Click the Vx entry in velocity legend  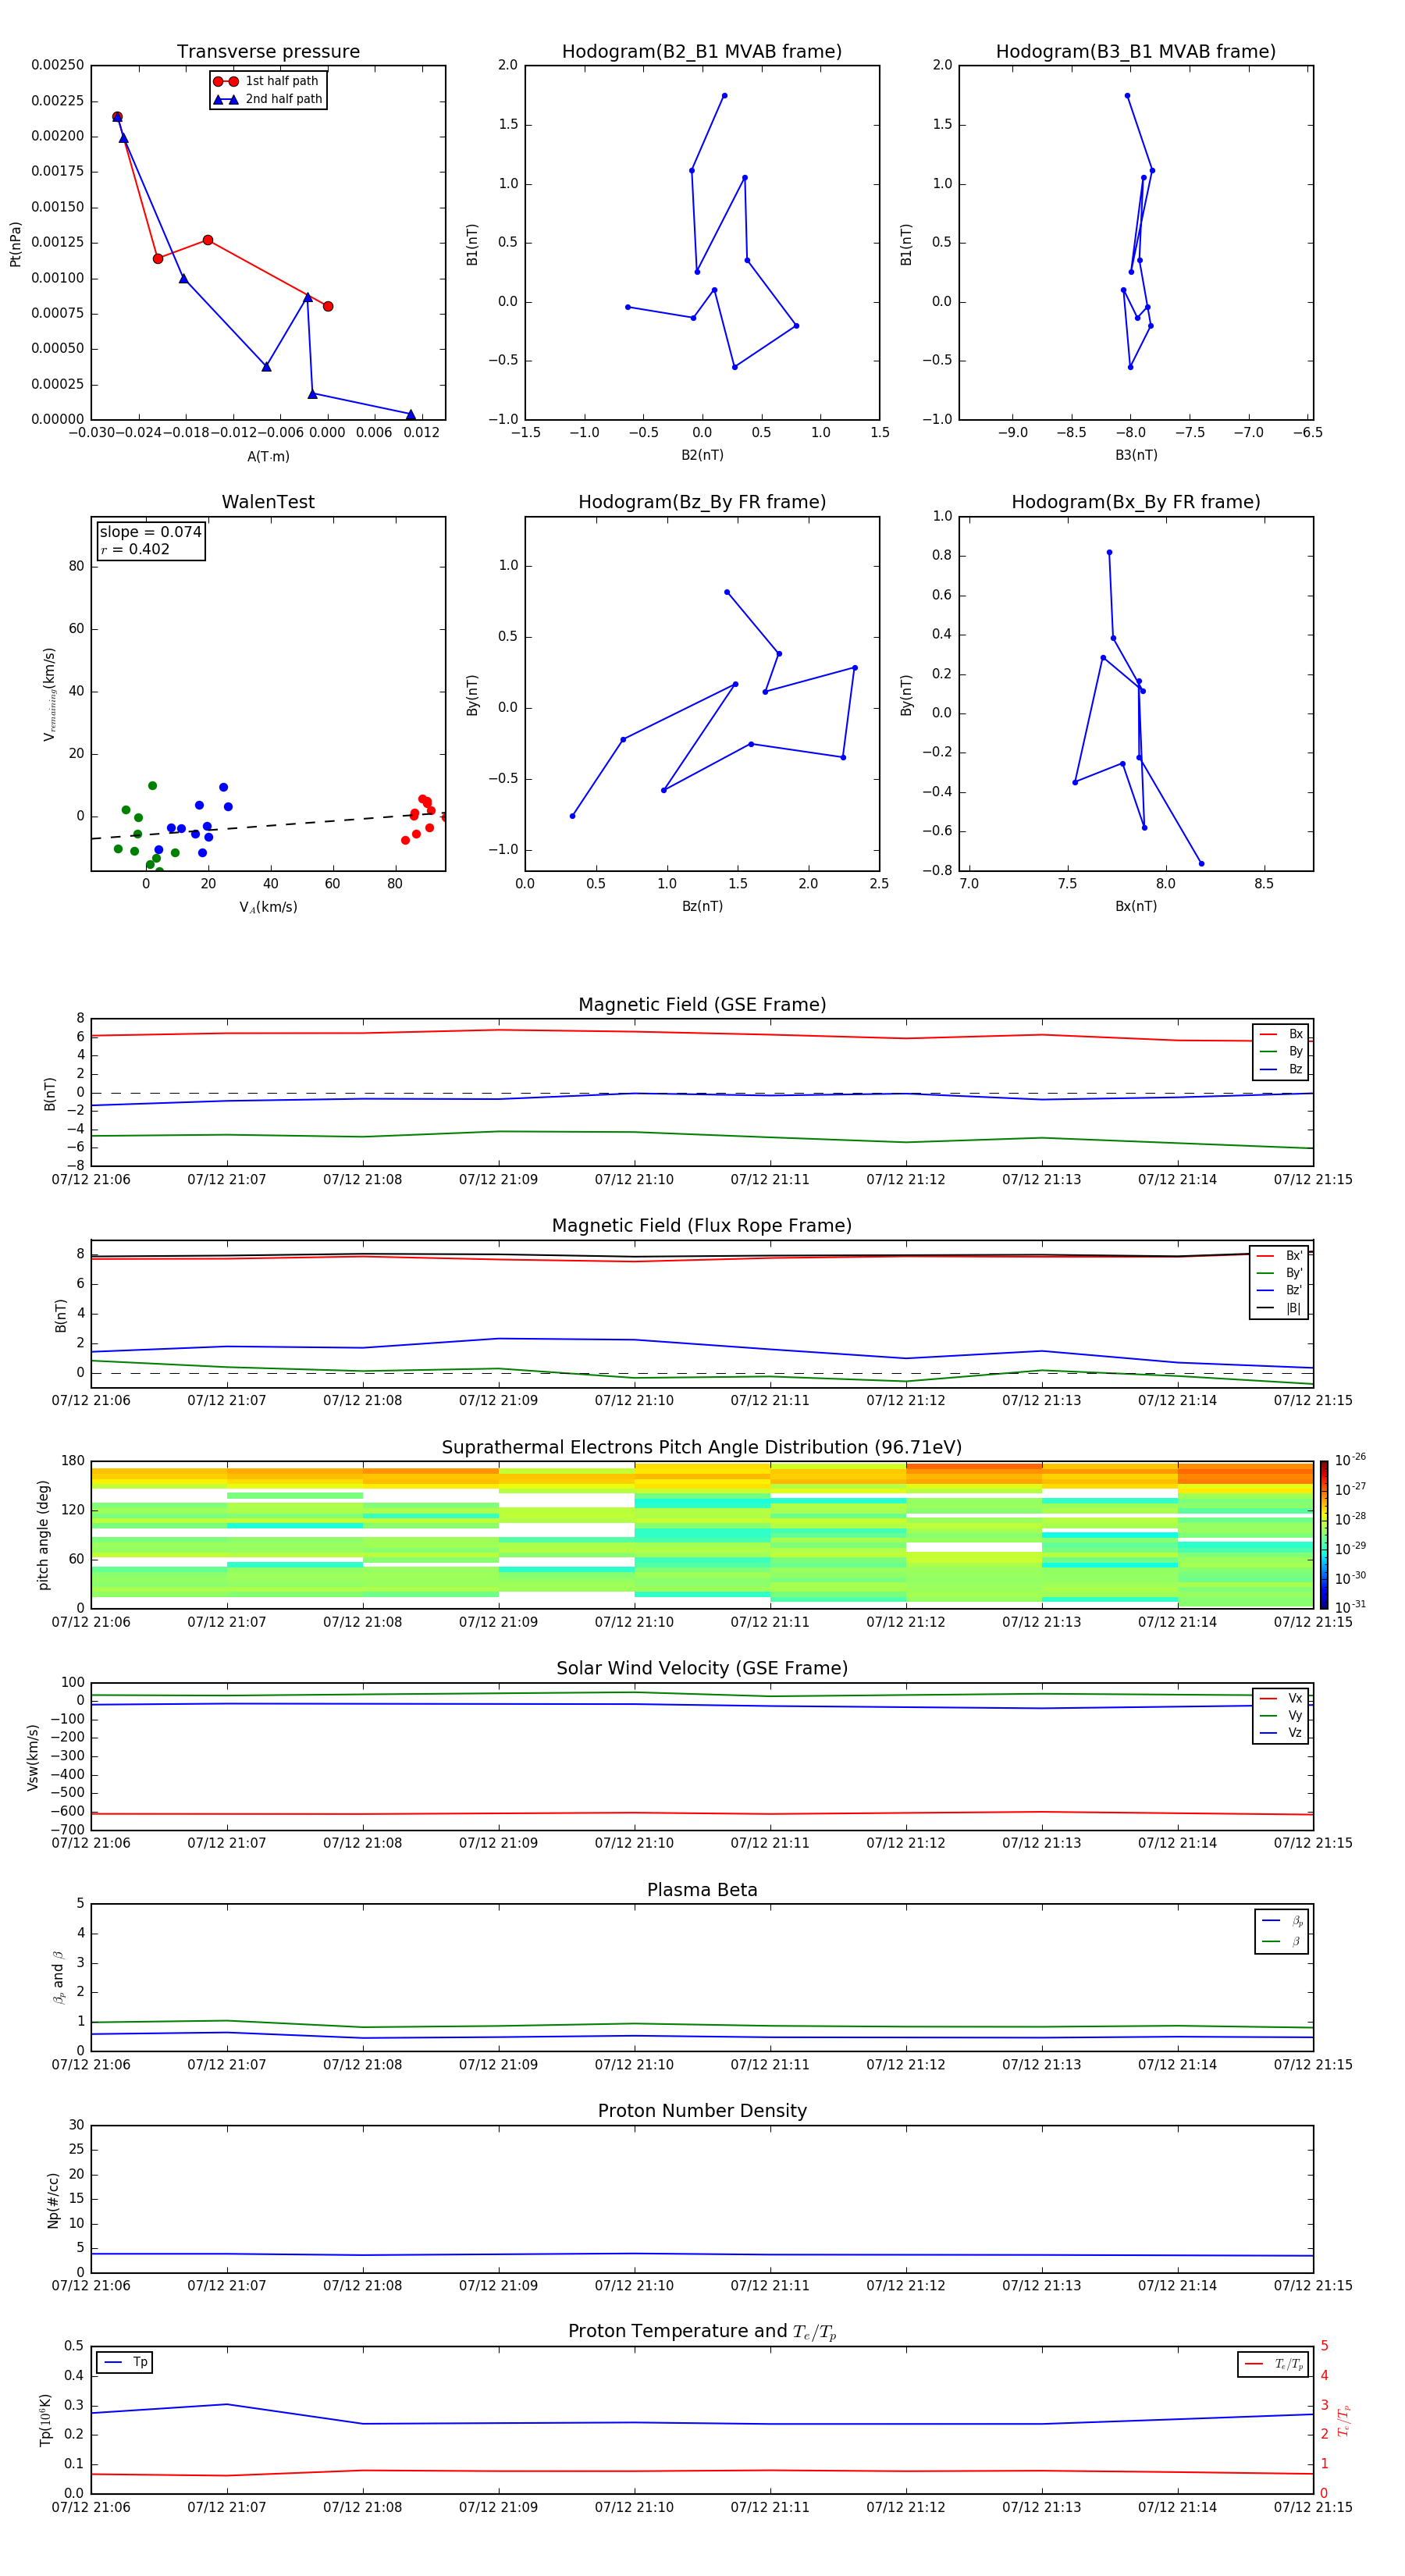(x=1282, y=1698)
